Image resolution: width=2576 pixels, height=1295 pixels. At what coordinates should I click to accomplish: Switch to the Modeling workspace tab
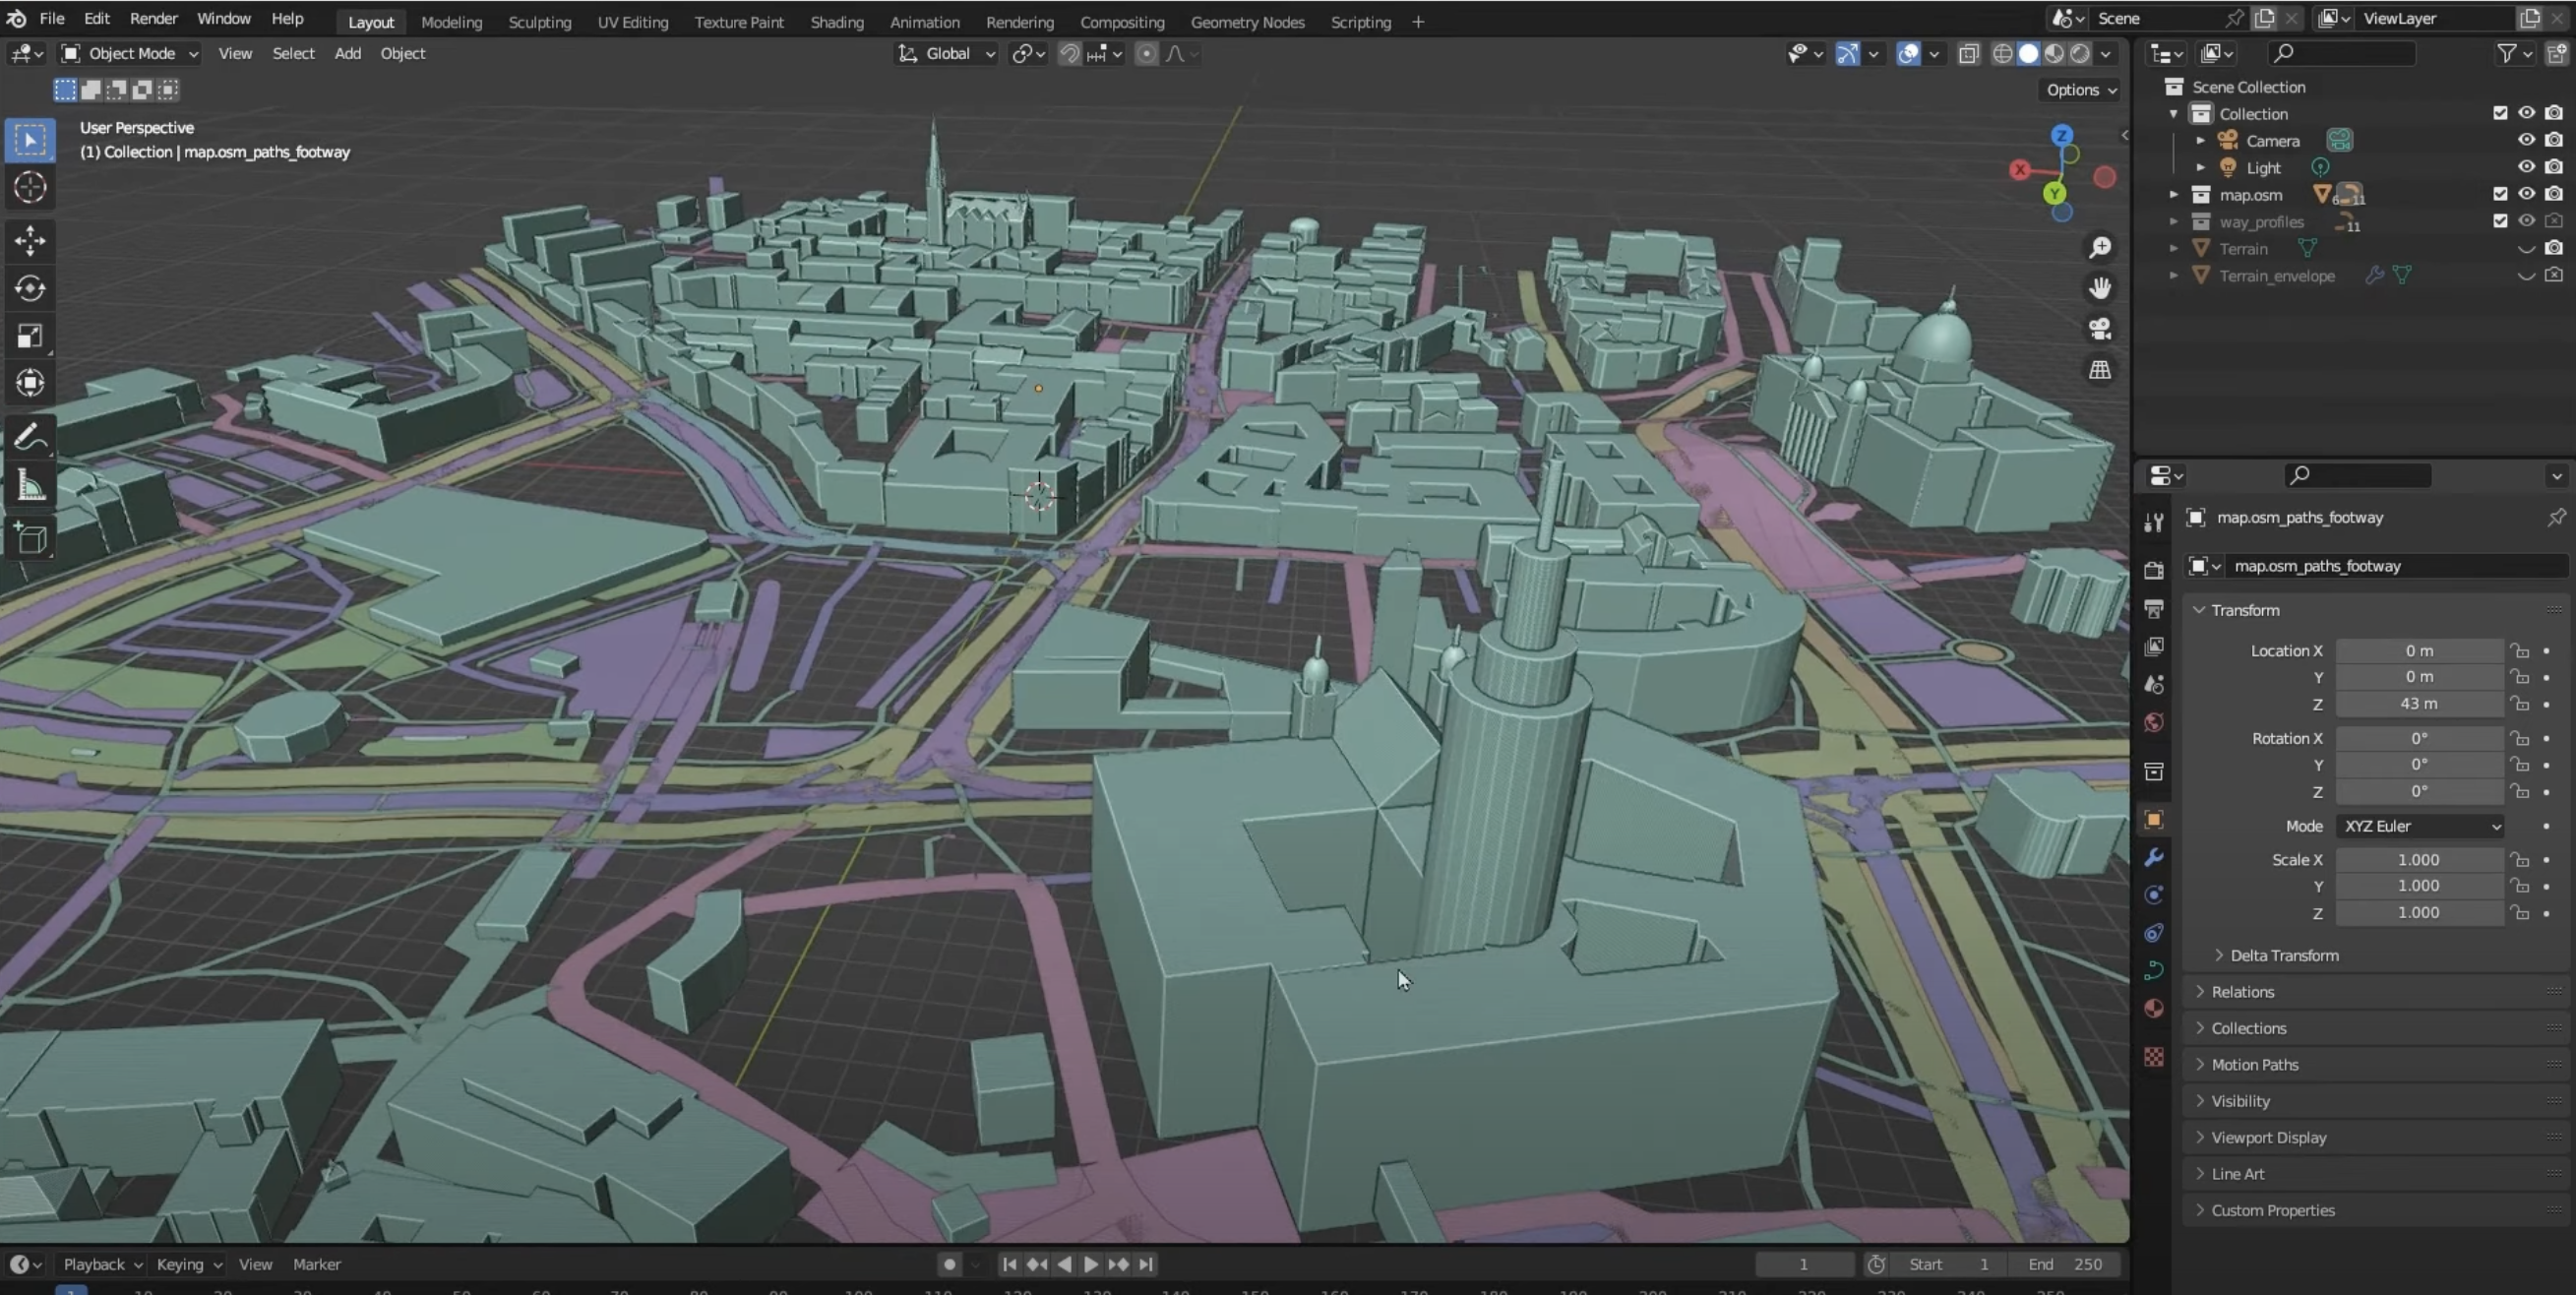[x=451, y=22]
